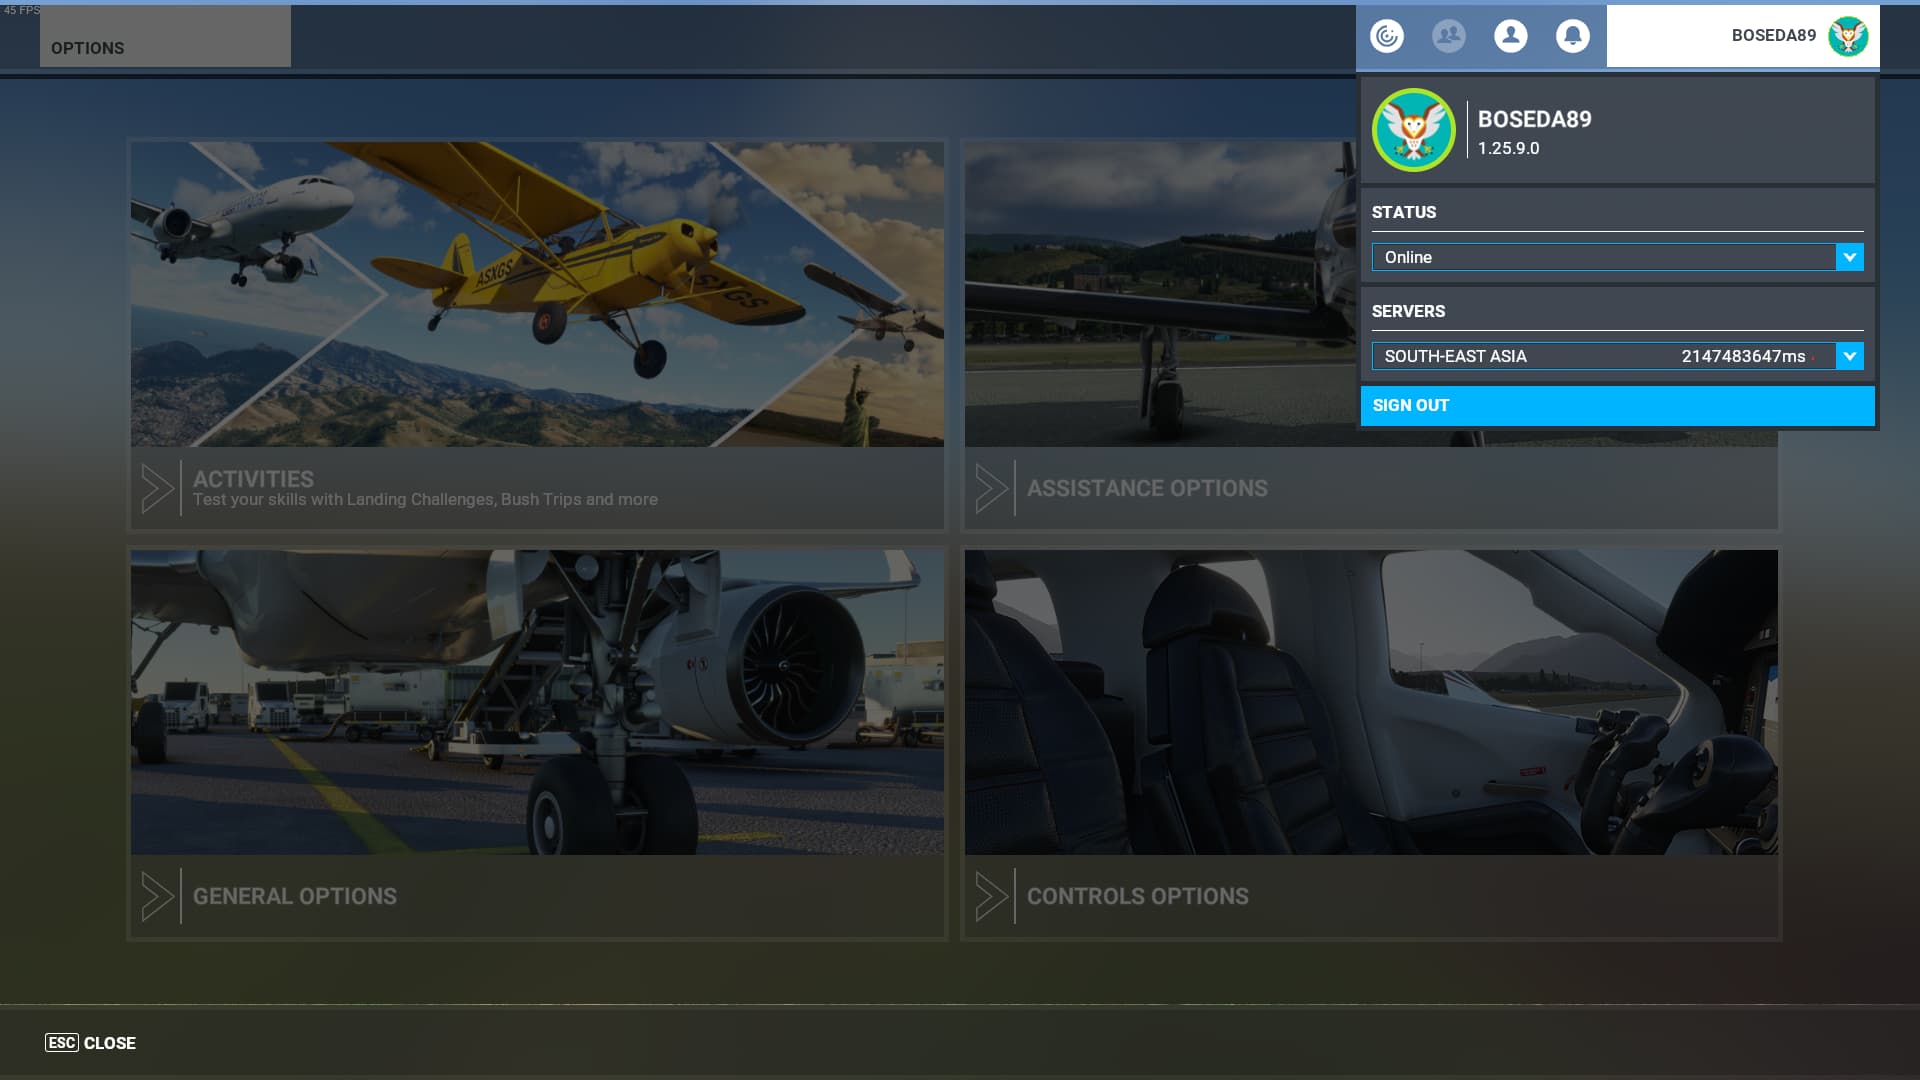The height and width of the screenshot is (1080, 1920).
Task: Open notifications bell icon
Action: (x=1572, y=36)
